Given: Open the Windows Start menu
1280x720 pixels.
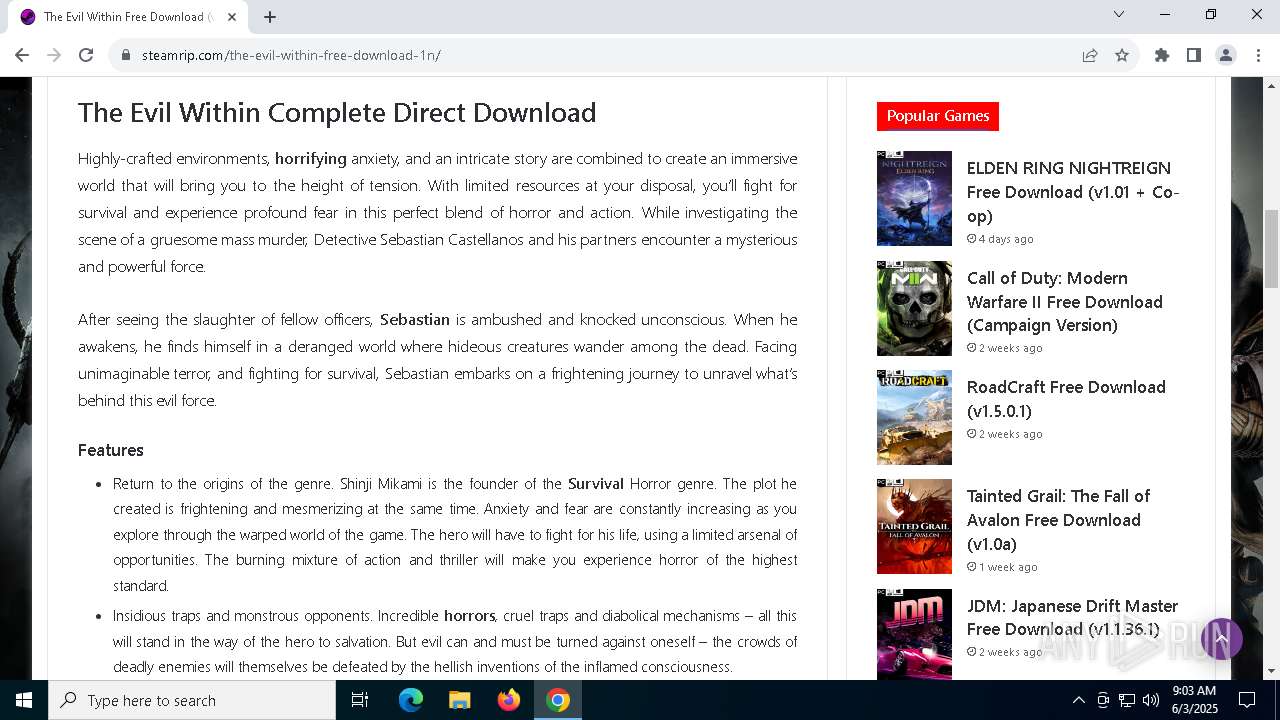Looking at the screenshot, I should tap(24, 700).
